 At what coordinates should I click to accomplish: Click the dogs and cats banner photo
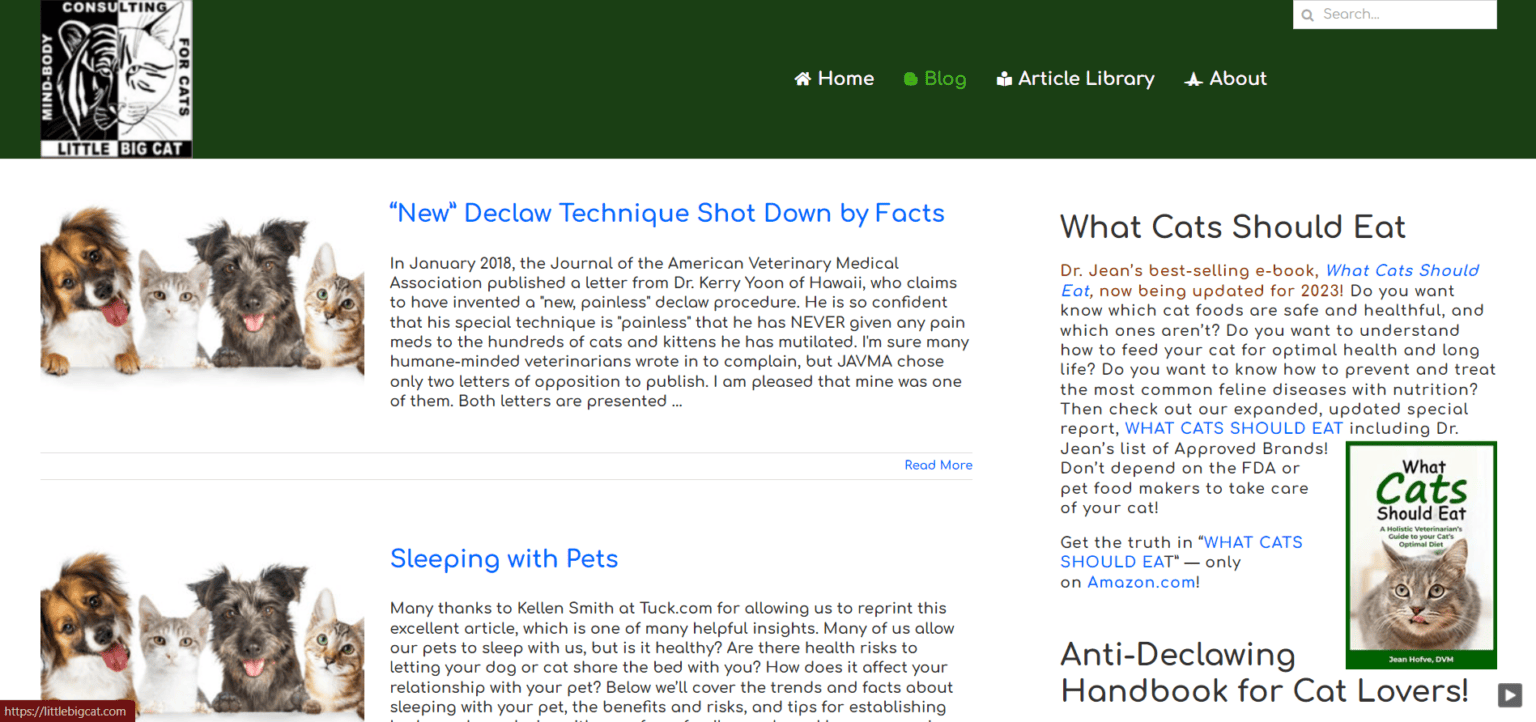click(202, 295)
